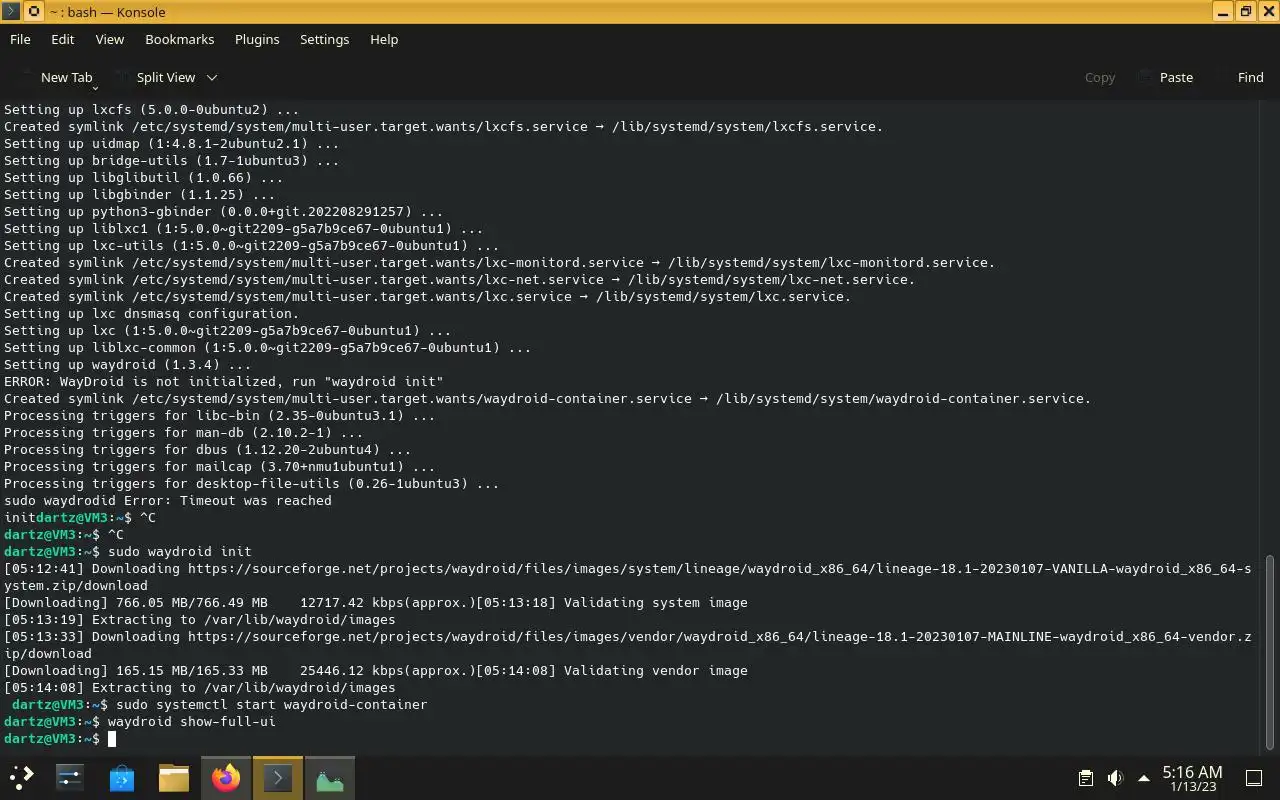Click the New Tab toolbar button
1280x800 pixels.
pos(56,77)
